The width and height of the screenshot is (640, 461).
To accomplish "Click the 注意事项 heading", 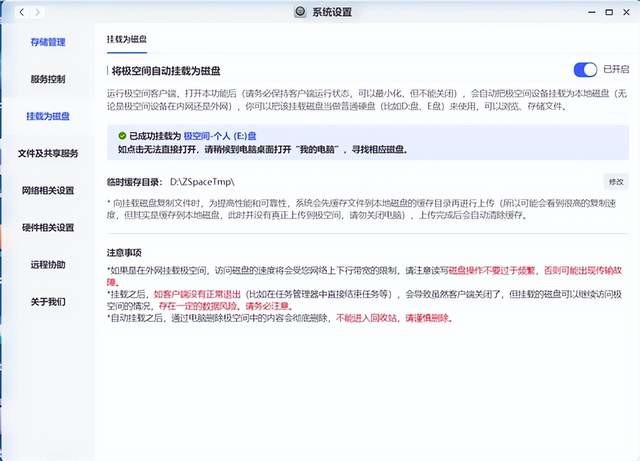I will [x=124, y=253].
